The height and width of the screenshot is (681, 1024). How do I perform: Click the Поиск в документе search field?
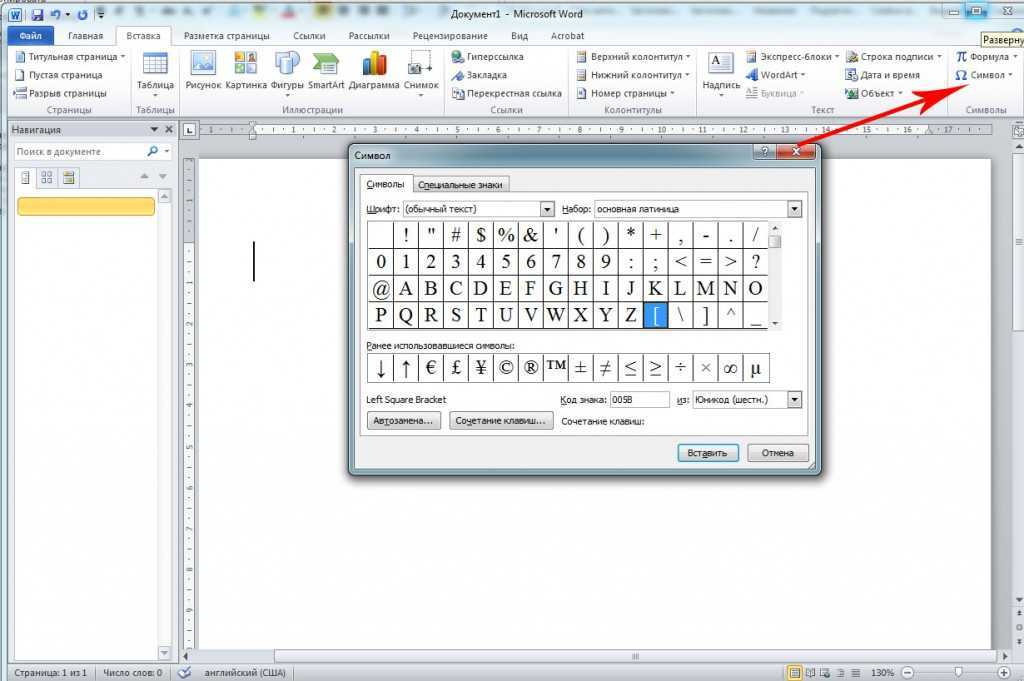coord(78,151)
